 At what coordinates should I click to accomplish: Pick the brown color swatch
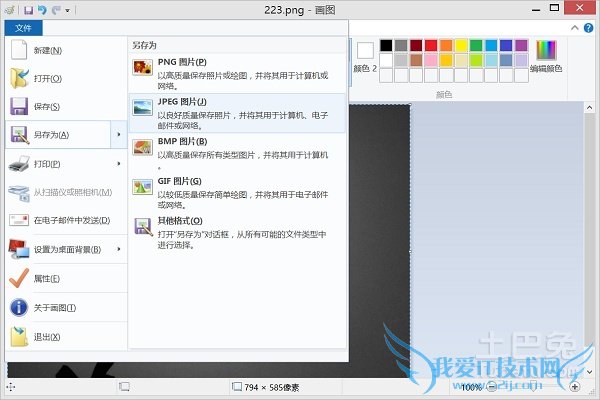click(x=416, y=60)
